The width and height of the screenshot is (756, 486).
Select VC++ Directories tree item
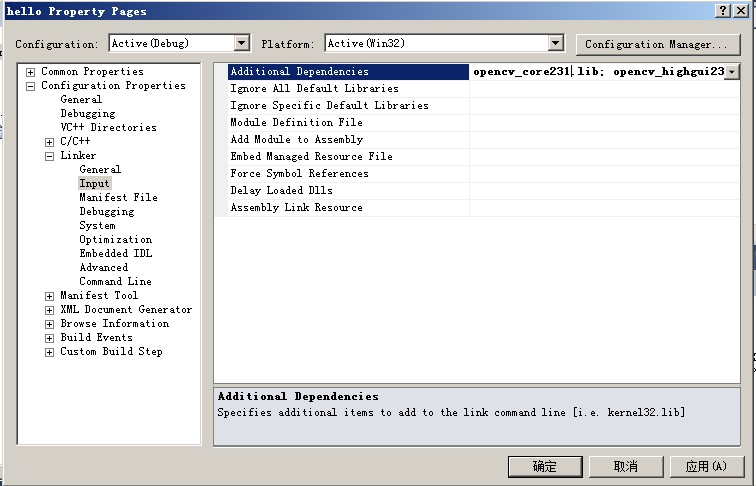click(108, 127)
